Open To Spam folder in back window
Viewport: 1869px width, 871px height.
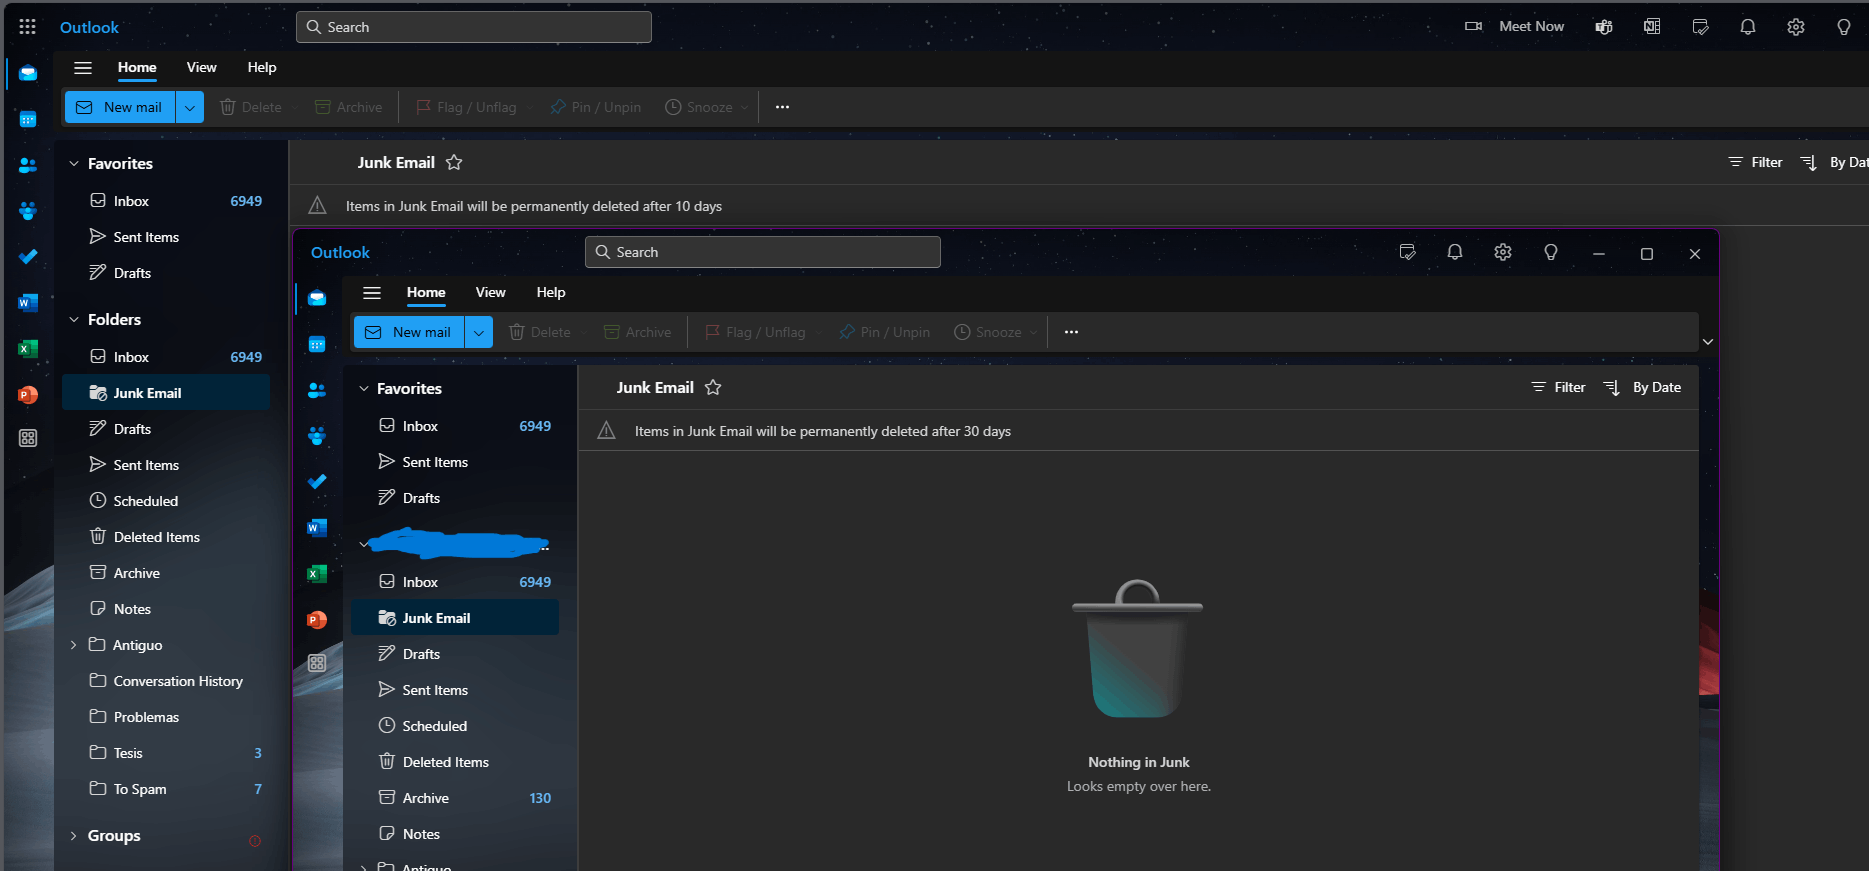166,789
